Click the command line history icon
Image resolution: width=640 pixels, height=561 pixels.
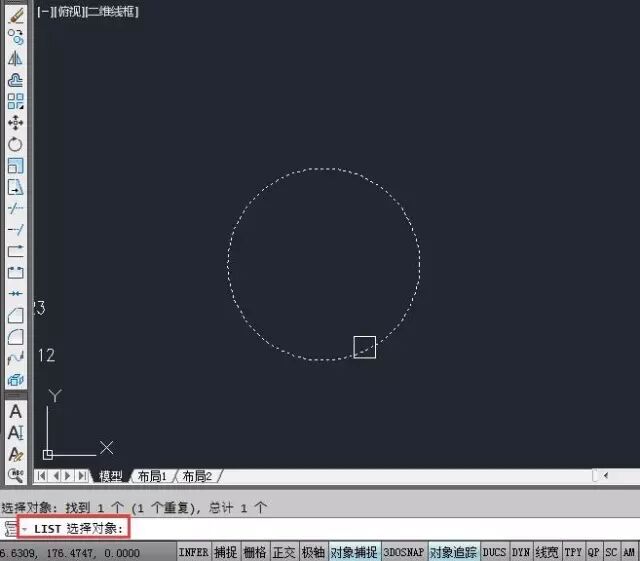coord(10,529)
